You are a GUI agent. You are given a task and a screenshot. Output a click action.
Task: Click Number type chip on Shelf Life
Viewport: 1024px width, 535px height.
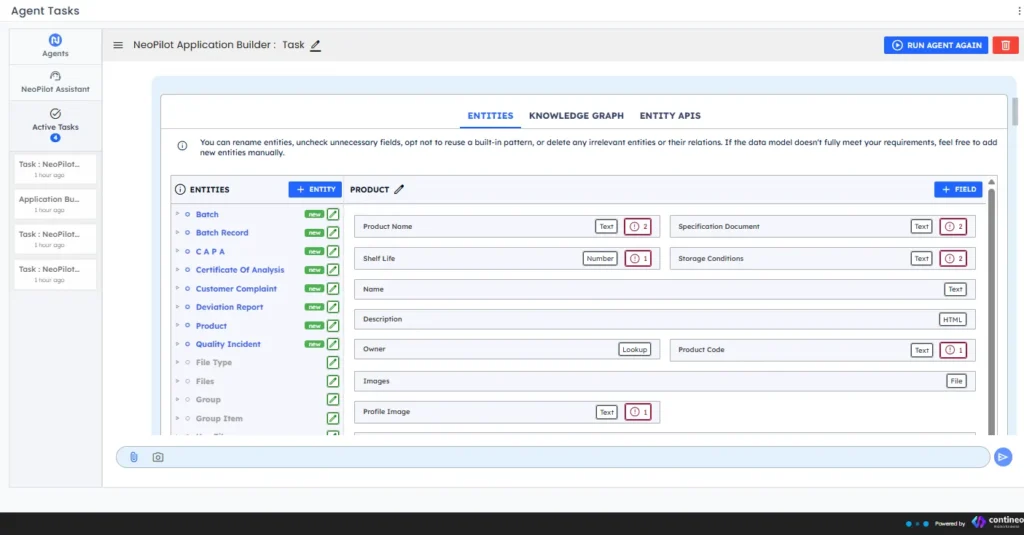coord(600,259)
